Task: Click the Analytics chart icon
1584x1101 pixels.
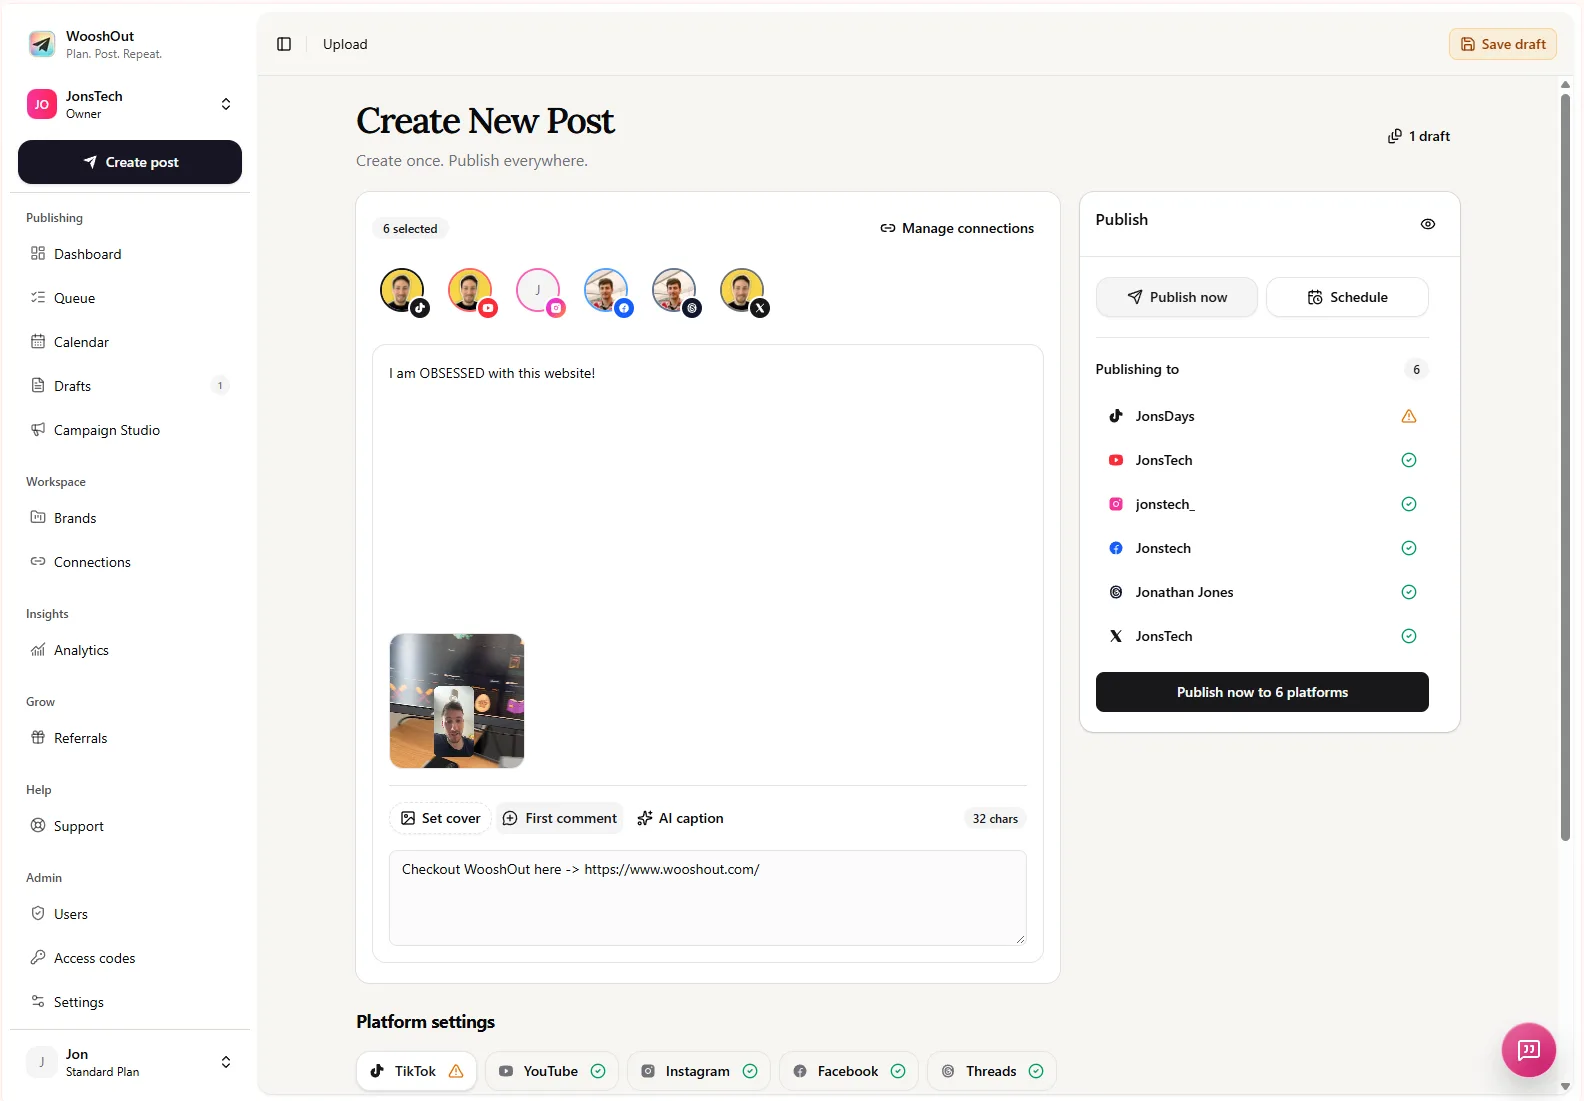Action: click(x=38, y=650)
